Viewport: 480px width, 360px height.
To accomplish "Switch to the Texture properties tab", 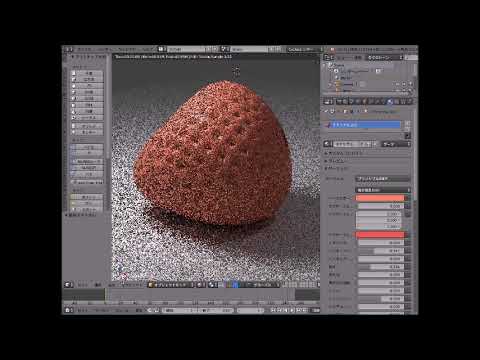I will [x=397, y=101].
